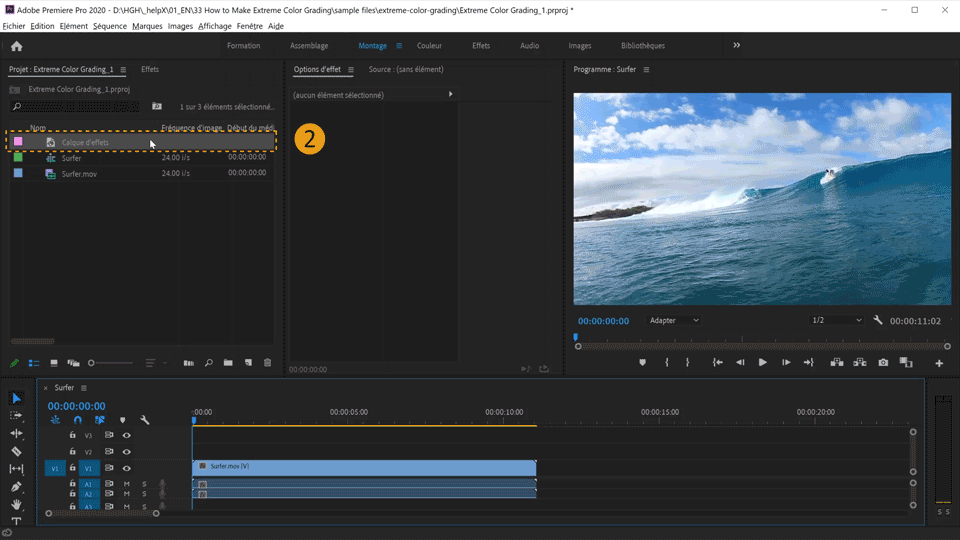Select the Hand tool in the toolbox
The height and width of the screenshot is (540, 960).
pos(16,505)
